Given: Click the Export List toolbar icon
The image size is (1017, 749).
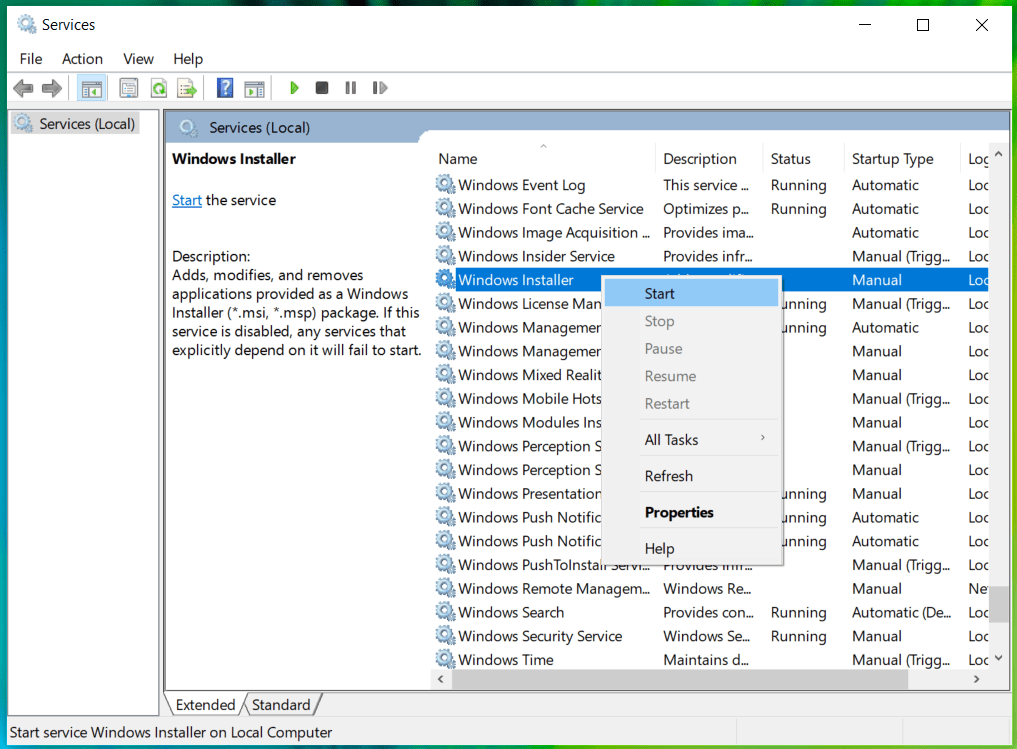Looking at the screenshot, I should click(186, 88).
